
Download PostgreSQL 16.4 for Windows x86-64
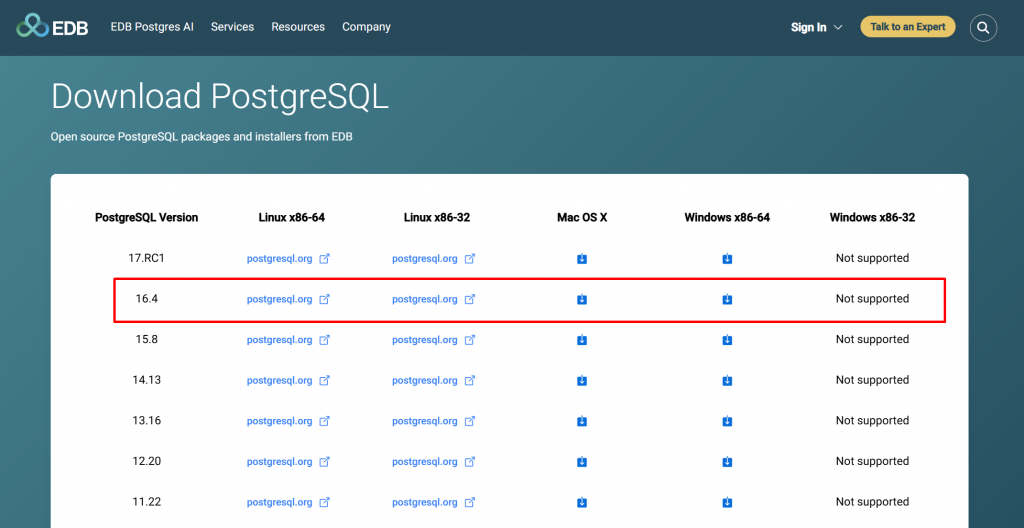727,299
